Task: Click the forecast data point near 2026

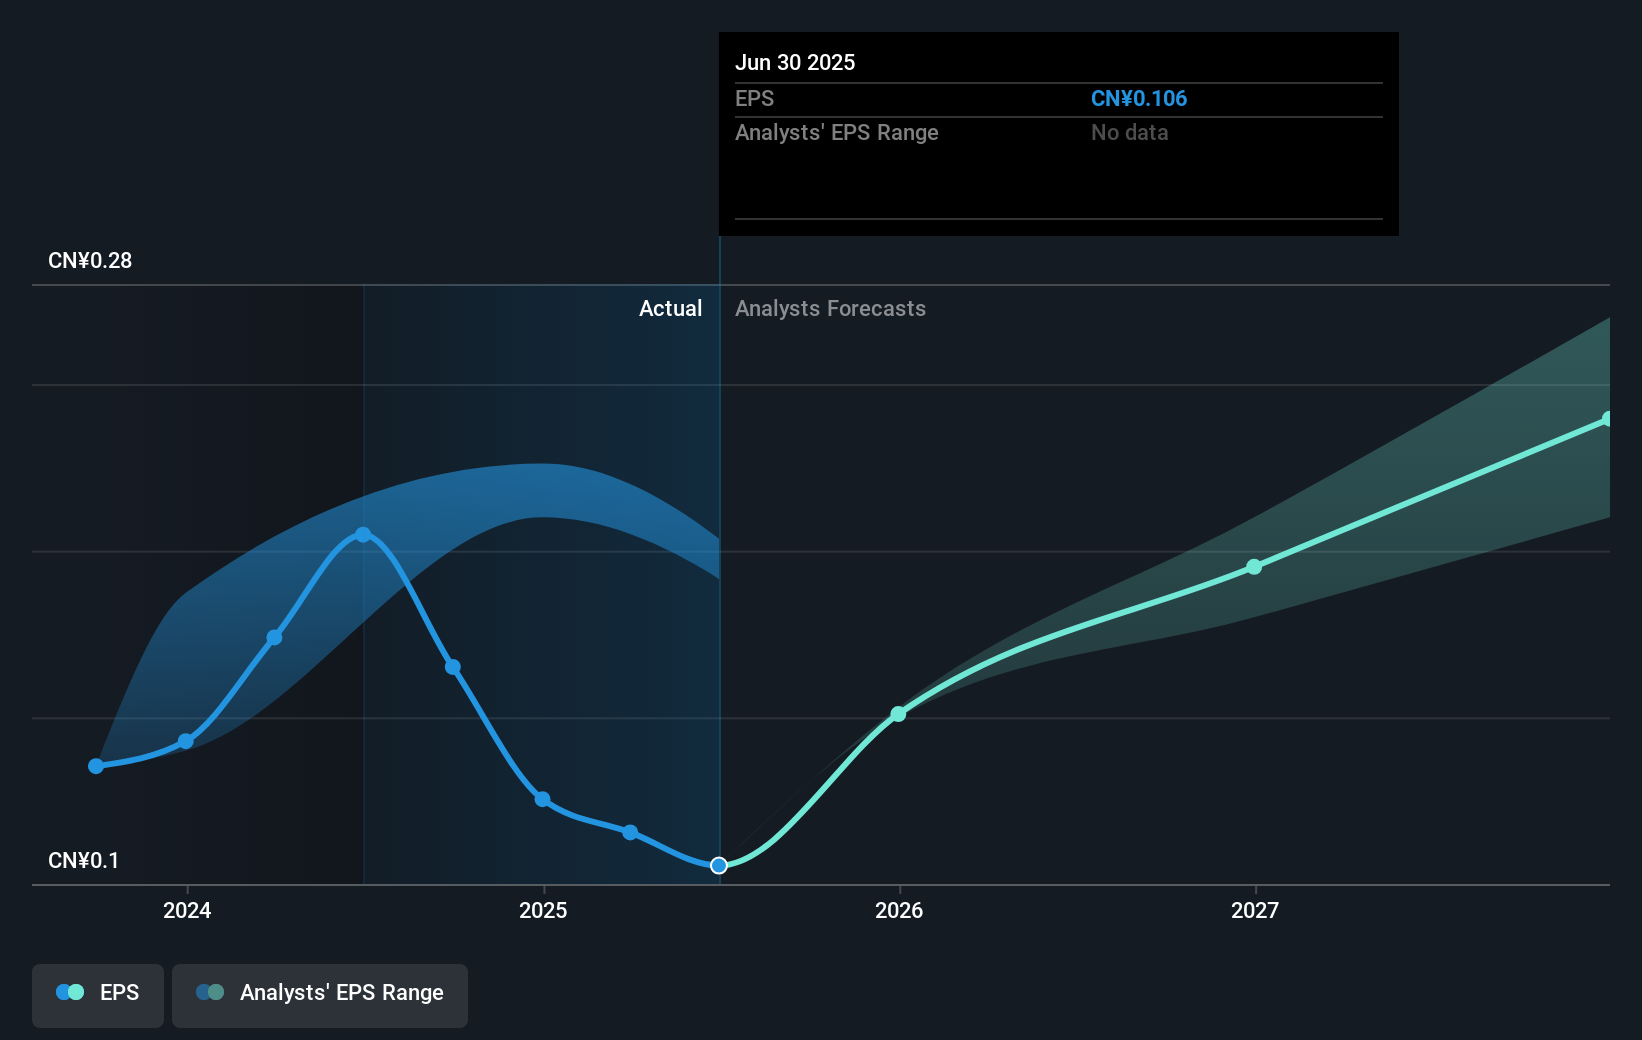Action: (898, 714)
